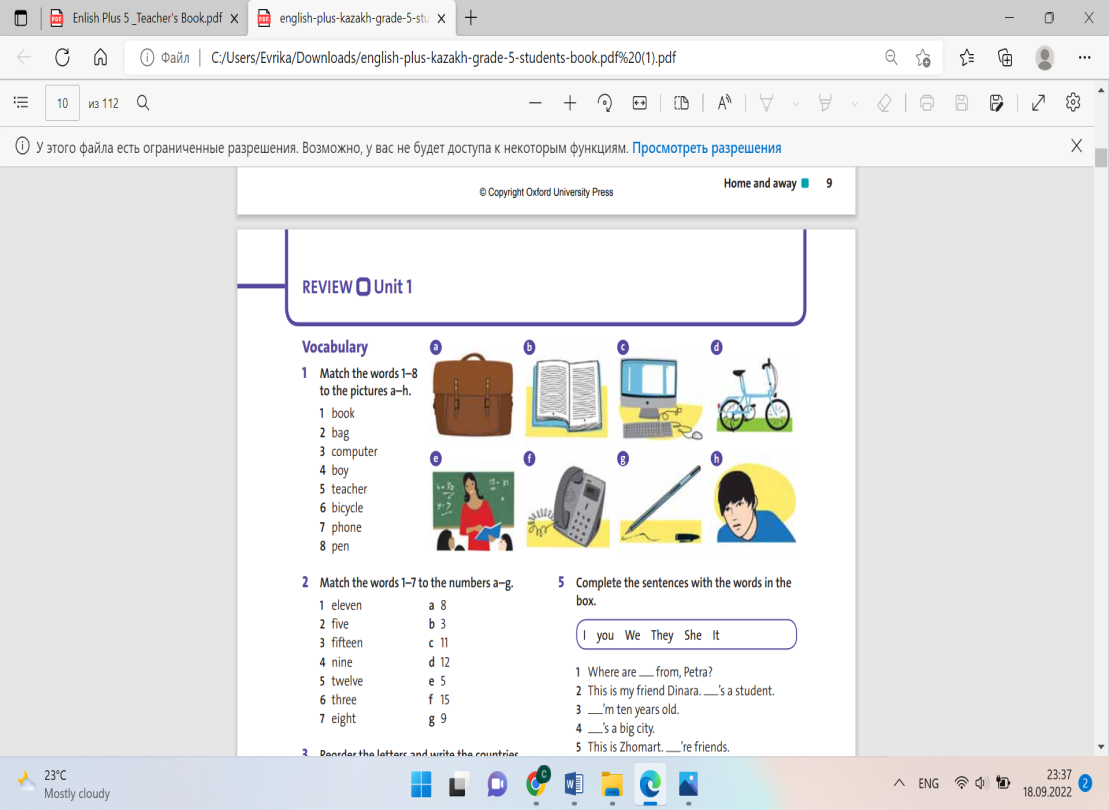View site information Файл icon
The width and height of the screenshot is (1109, 810).
point(164,58)
